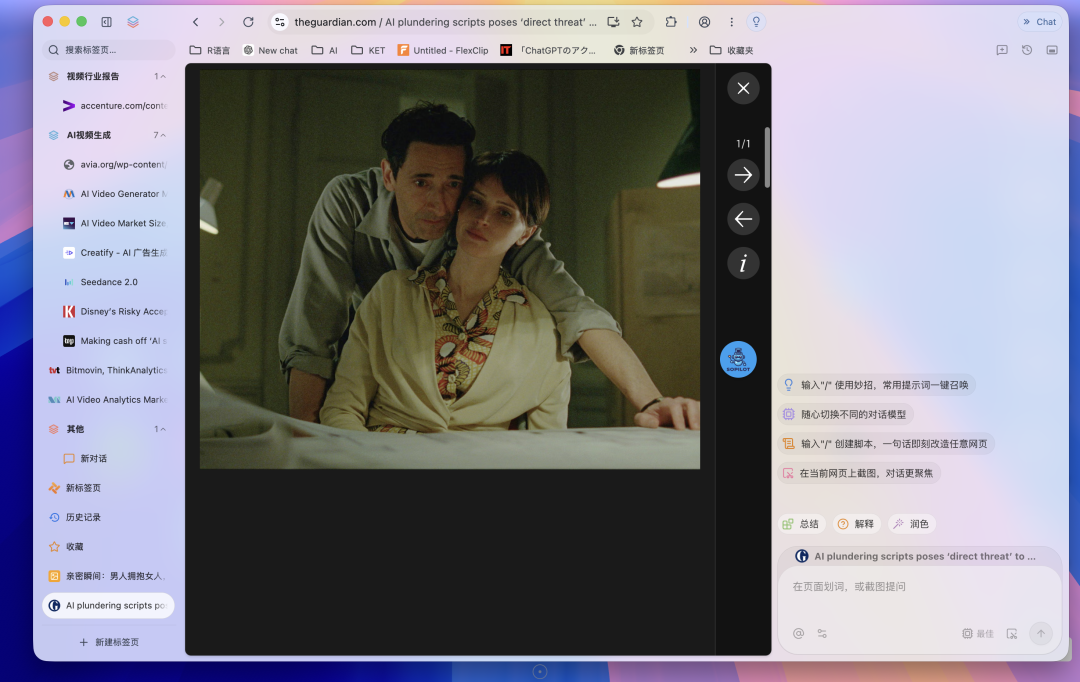1080x682 pixels.
Task: Click the 总结 summarize button
Action: [802, 524]
